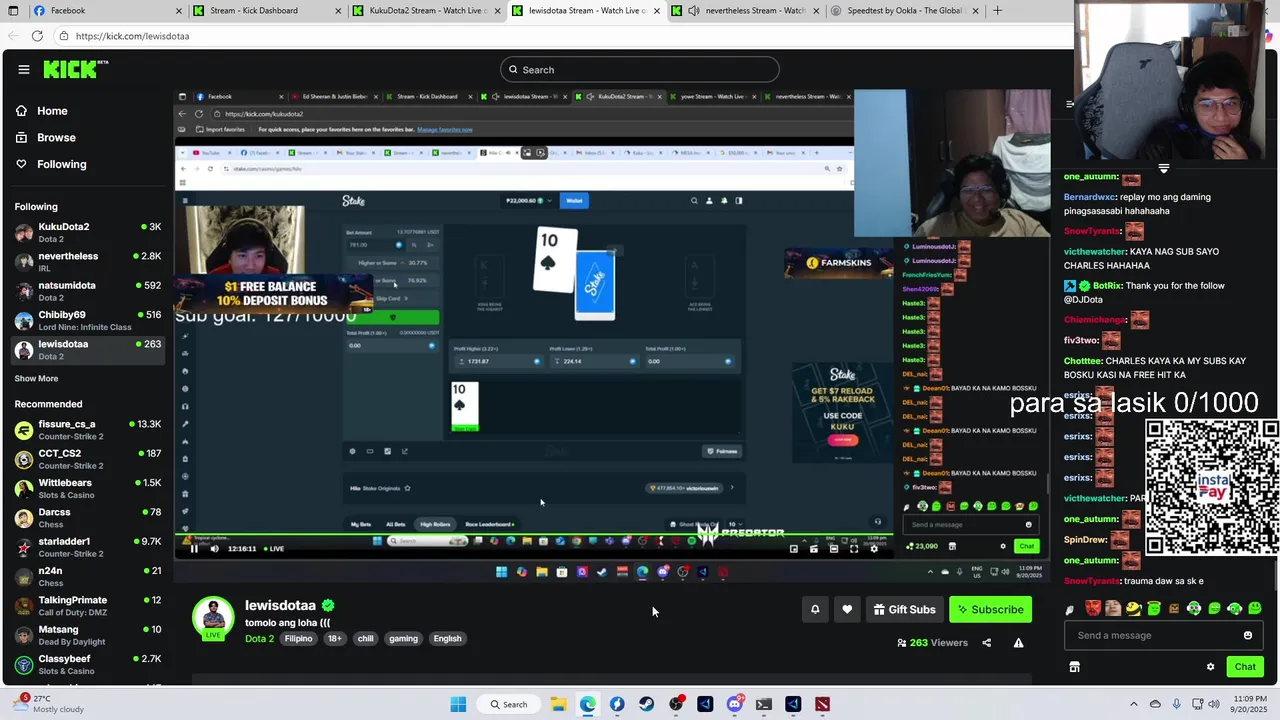The height and width of the screenshot is (720, 1280).
Task: Open KukuDota2 channel from Following
Action: [88, 233]
